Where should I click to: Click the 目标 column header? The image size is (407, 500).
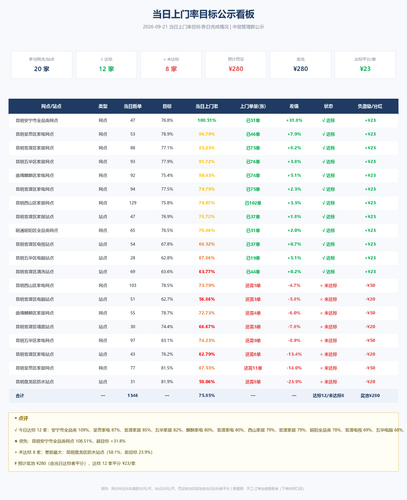[167, 106]
